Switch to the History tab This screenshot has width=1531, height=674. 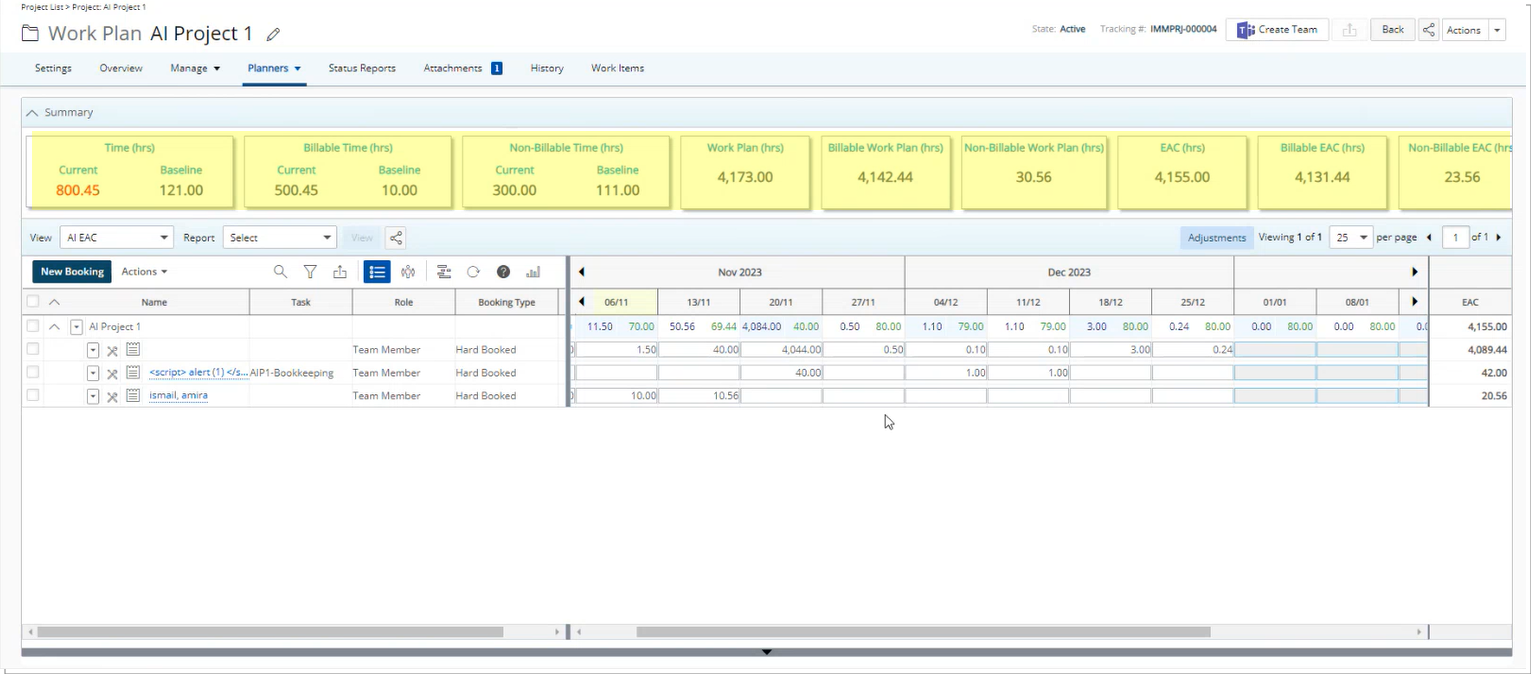[x=547, y=68]
